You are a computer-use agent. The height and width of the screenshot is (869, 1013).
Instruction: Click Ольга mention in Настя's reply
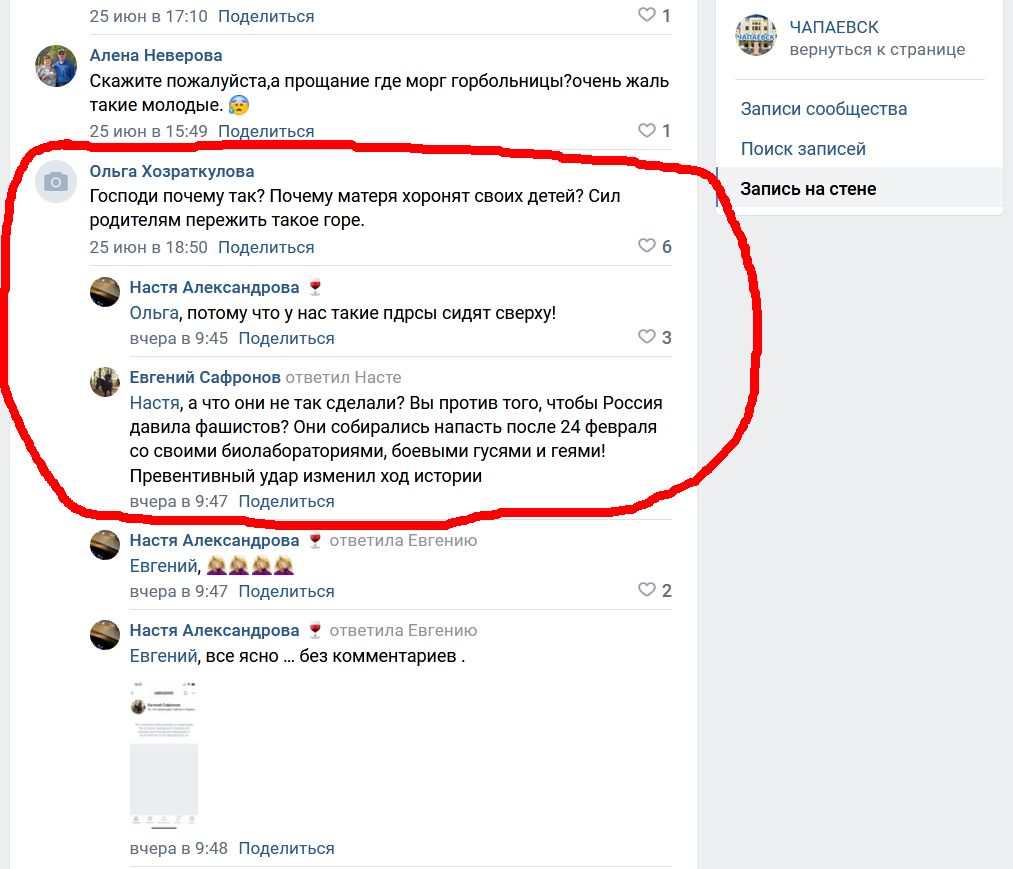154,313
